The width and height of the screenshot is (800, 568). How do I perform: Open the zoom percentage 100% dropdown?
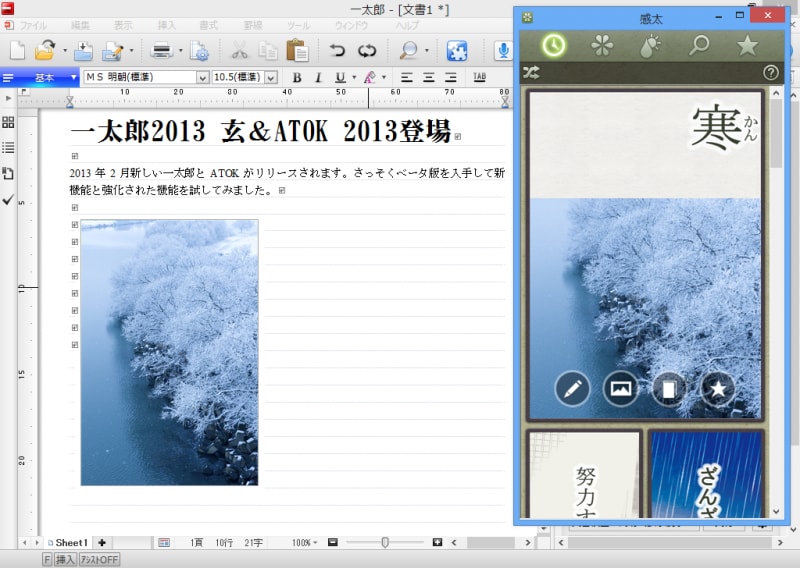click(305, 542)
